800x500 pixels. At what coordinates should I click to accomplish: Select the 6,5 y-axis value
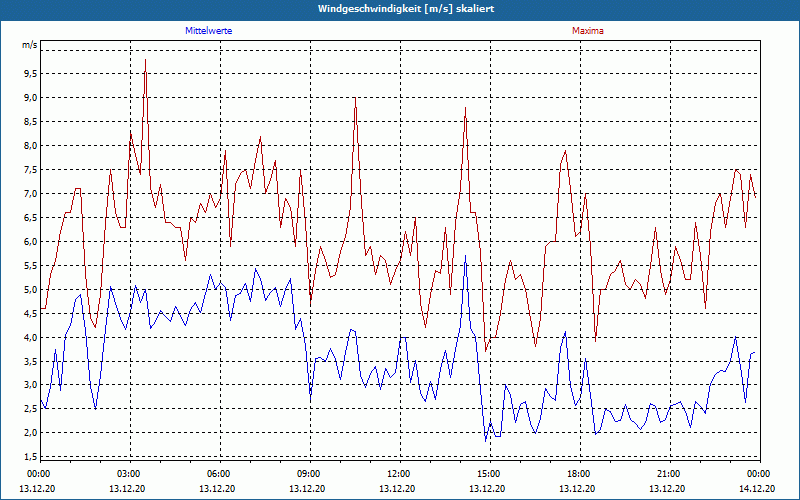point(30,217)
